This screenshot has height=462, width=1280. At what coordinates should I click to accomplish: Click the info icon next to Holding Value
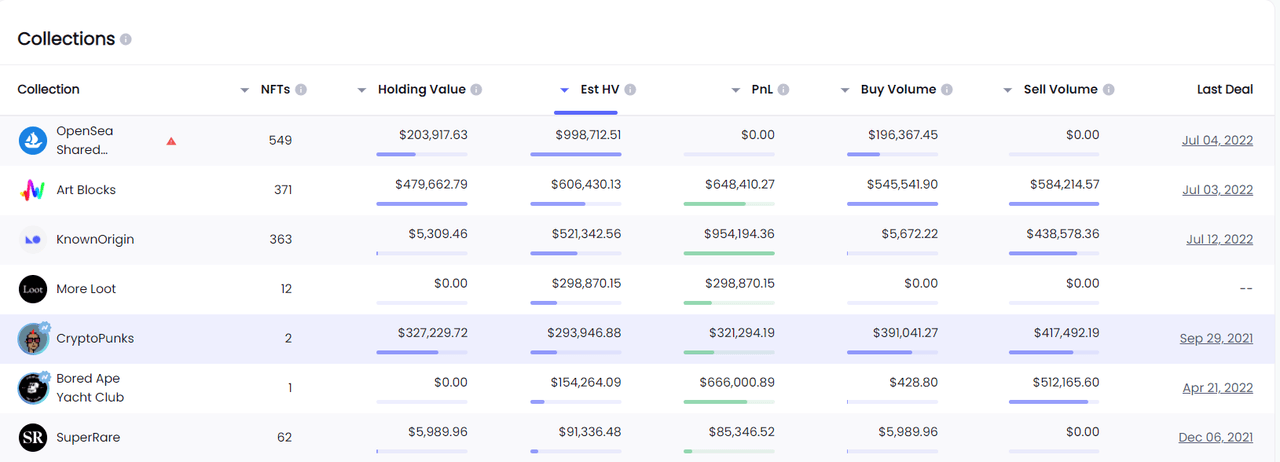pyautogui.click(x=476, y=90)
